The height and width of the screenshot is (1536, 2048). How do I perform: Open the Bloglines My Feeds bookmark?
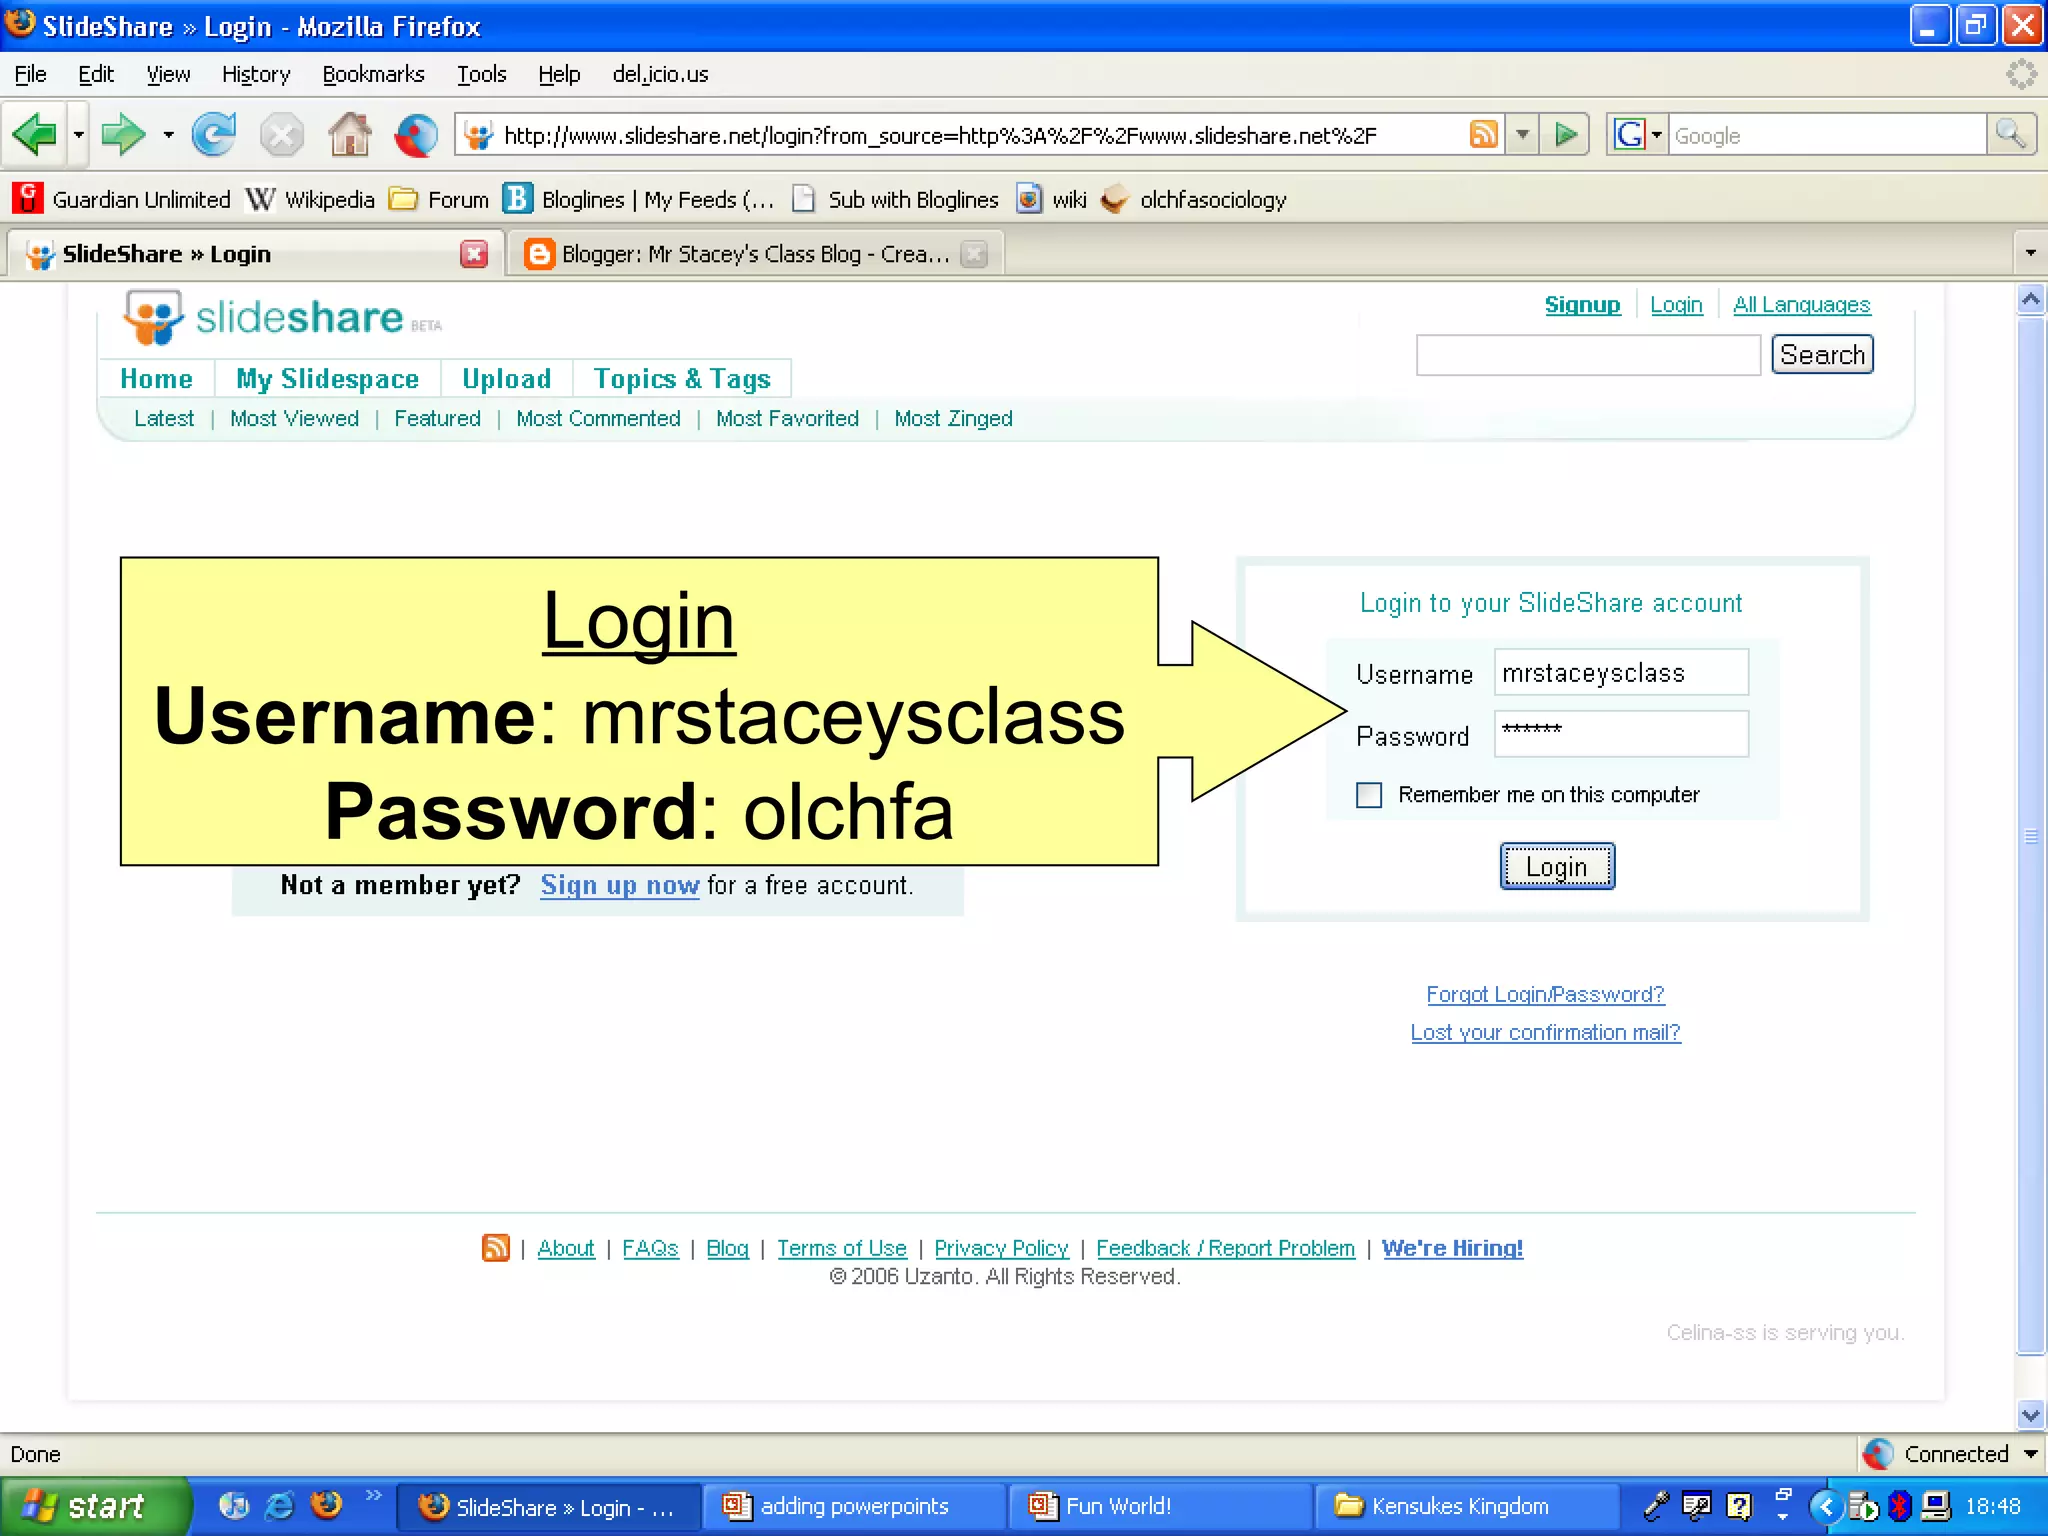point(639,199)
